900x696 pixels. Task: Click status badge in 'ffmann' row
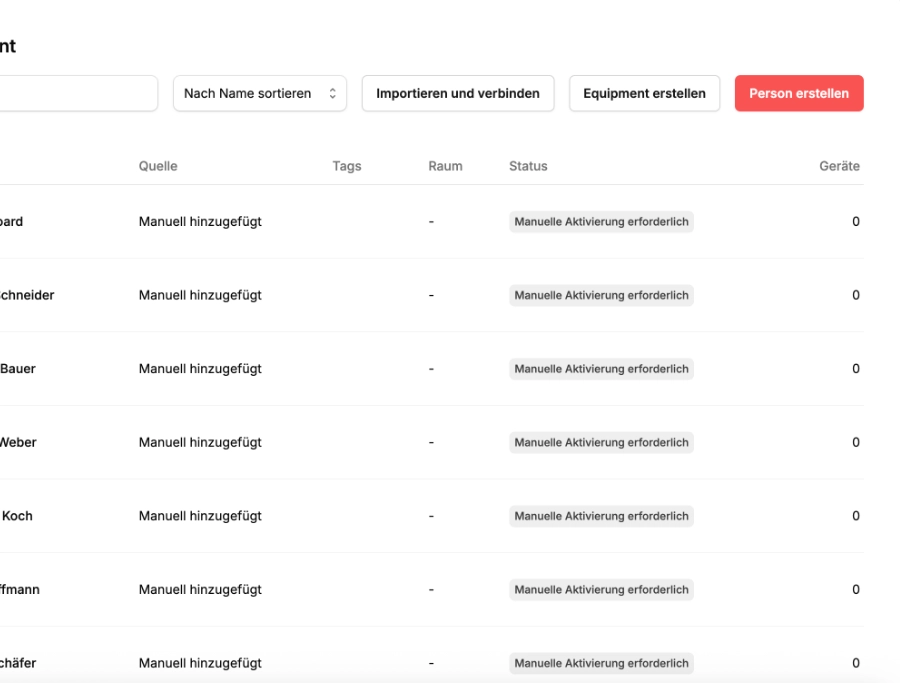(x=601, y=590)
